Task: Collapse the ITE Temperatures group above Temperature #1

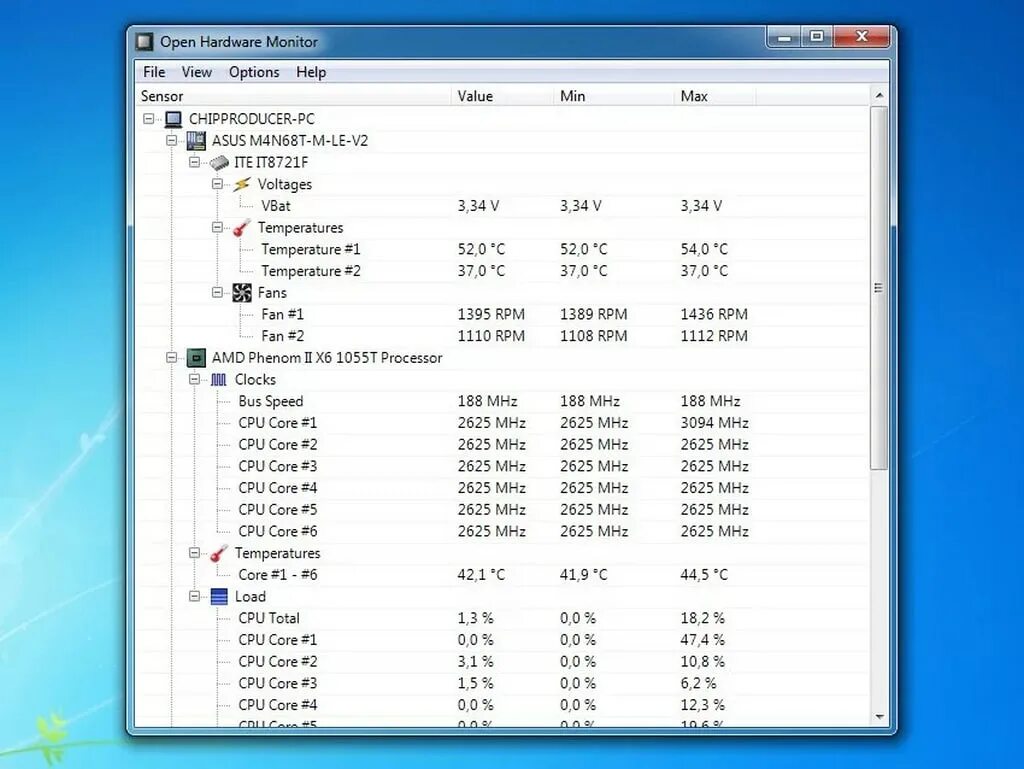Action: (x=217, y=227)
